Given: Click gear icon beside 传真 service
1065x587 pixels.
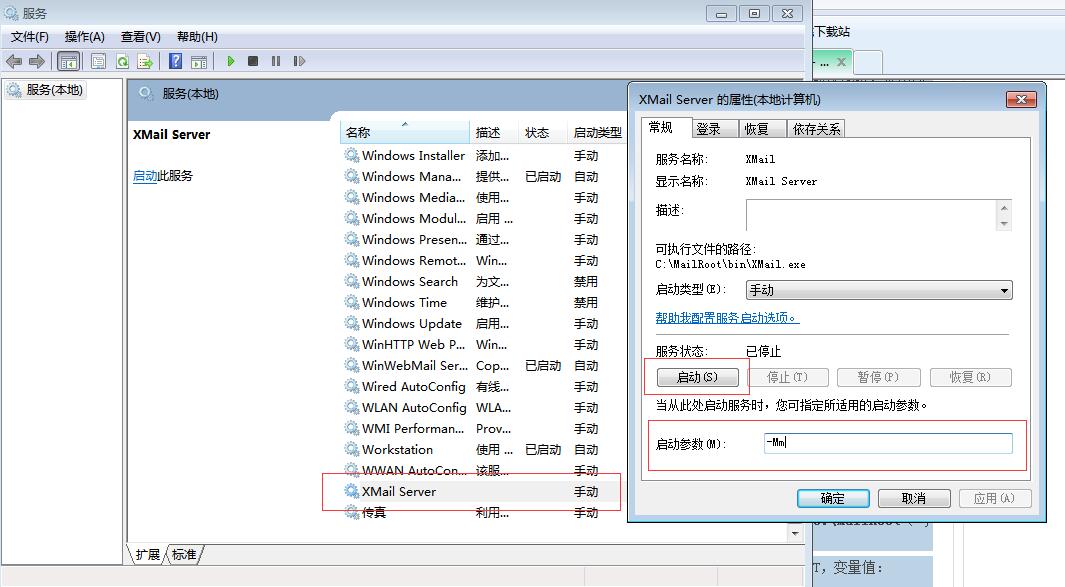Looking at the screenshot, I should pos(352,512).
